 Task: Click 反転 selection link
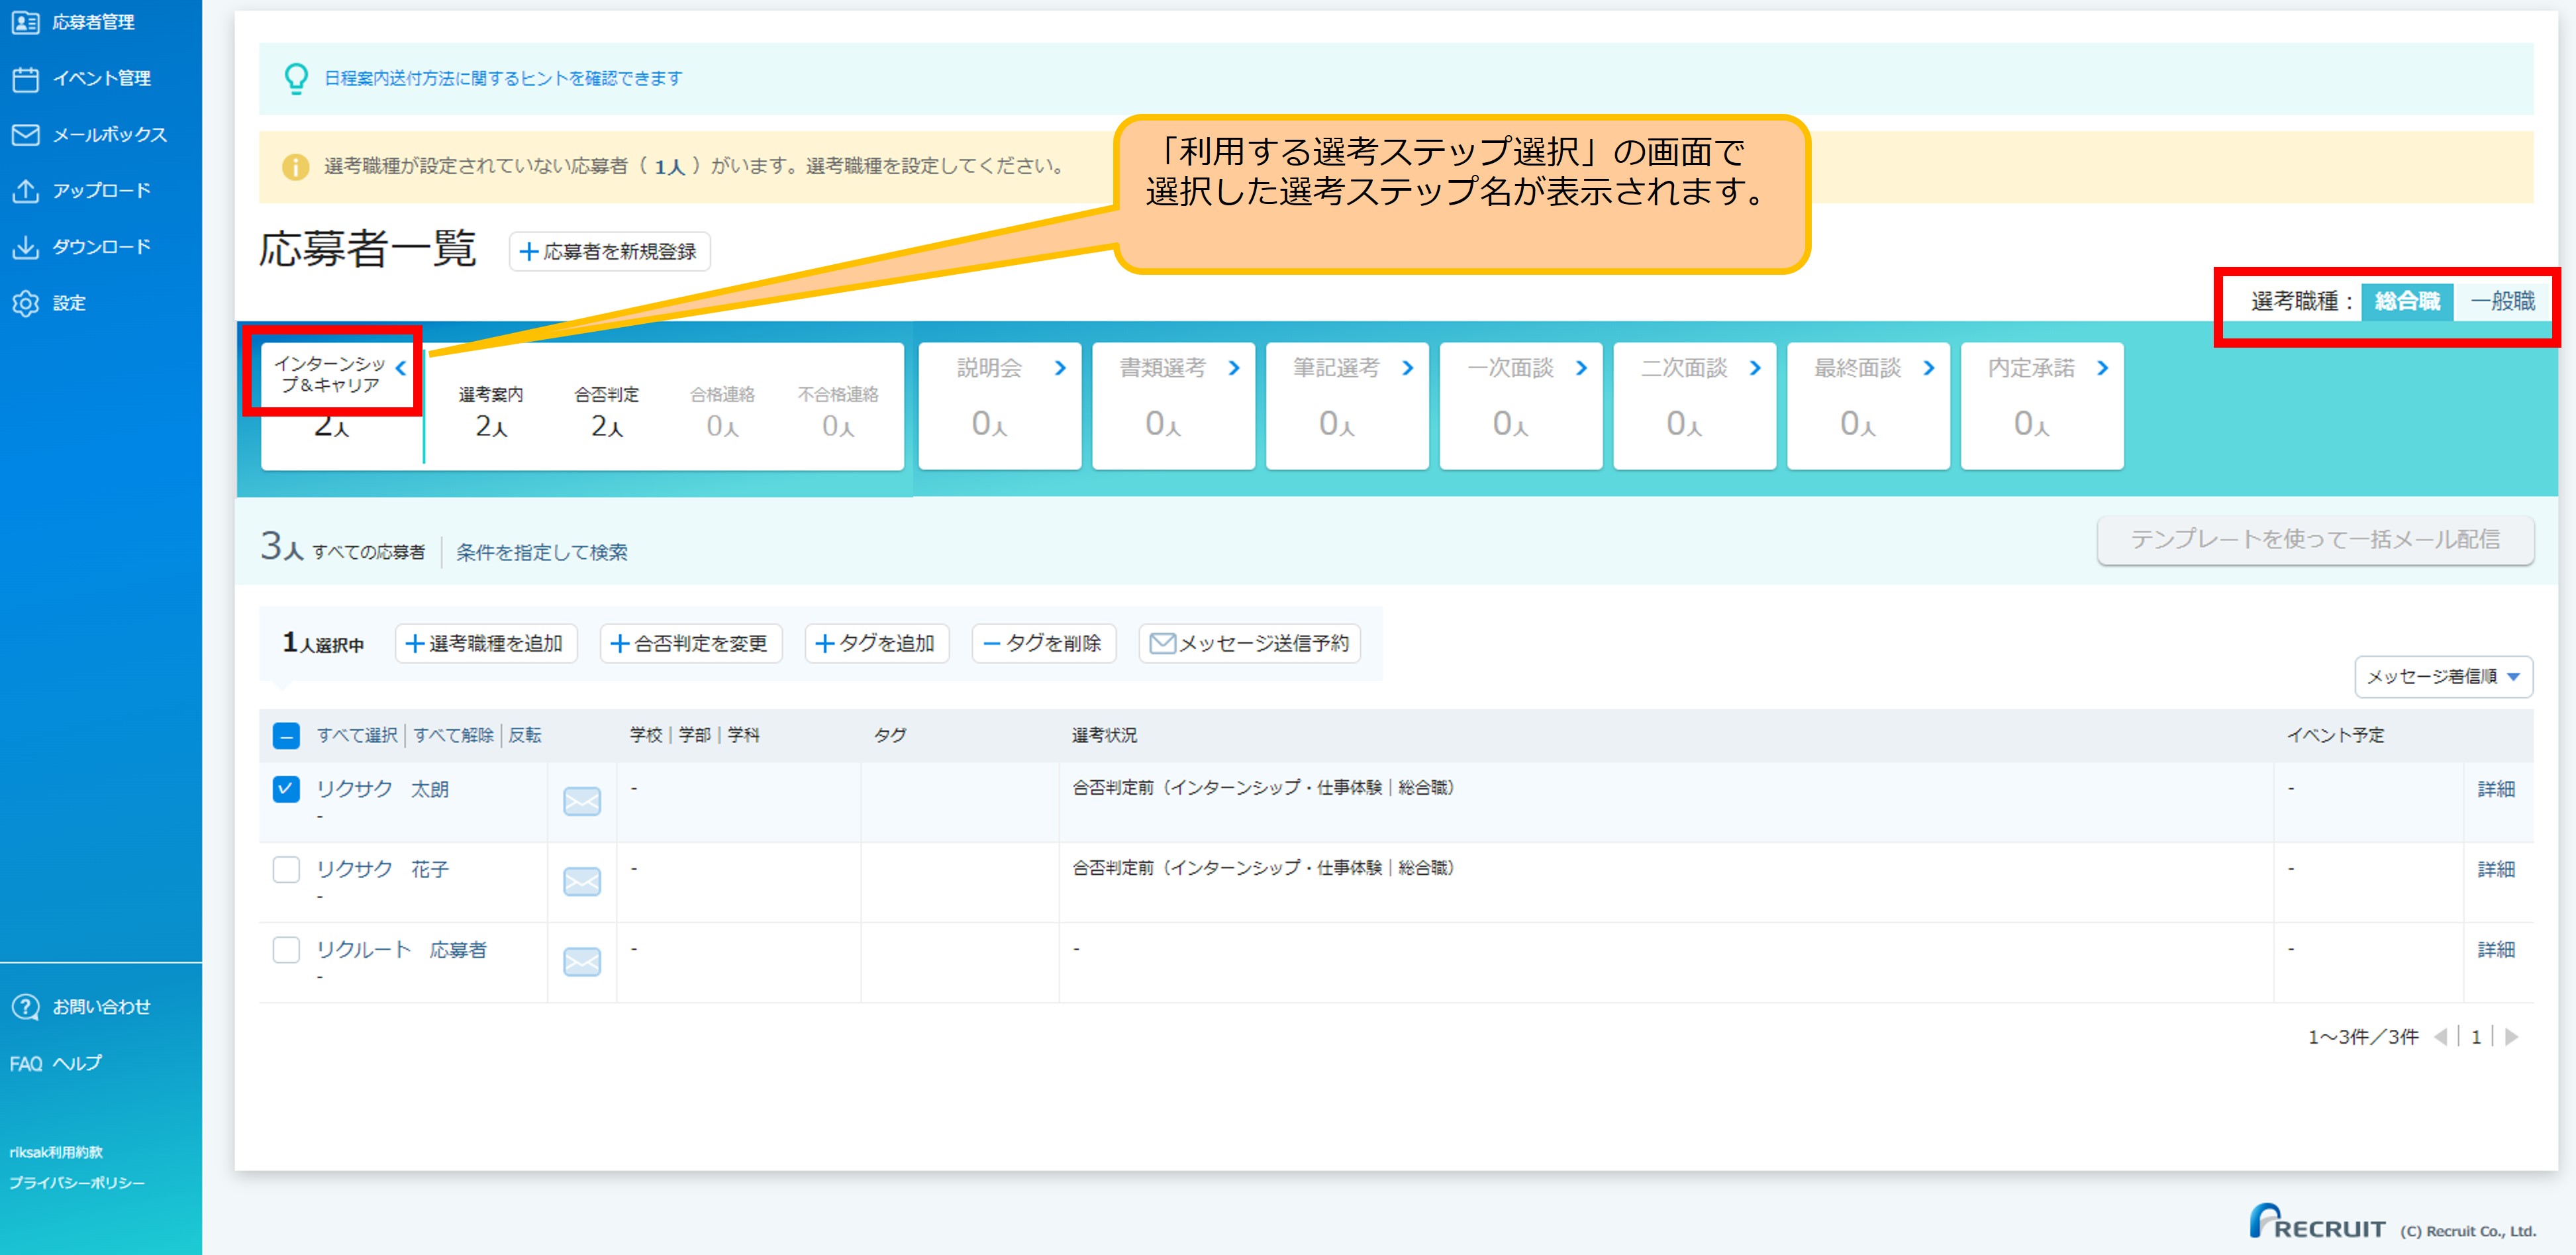pos(525,735)
